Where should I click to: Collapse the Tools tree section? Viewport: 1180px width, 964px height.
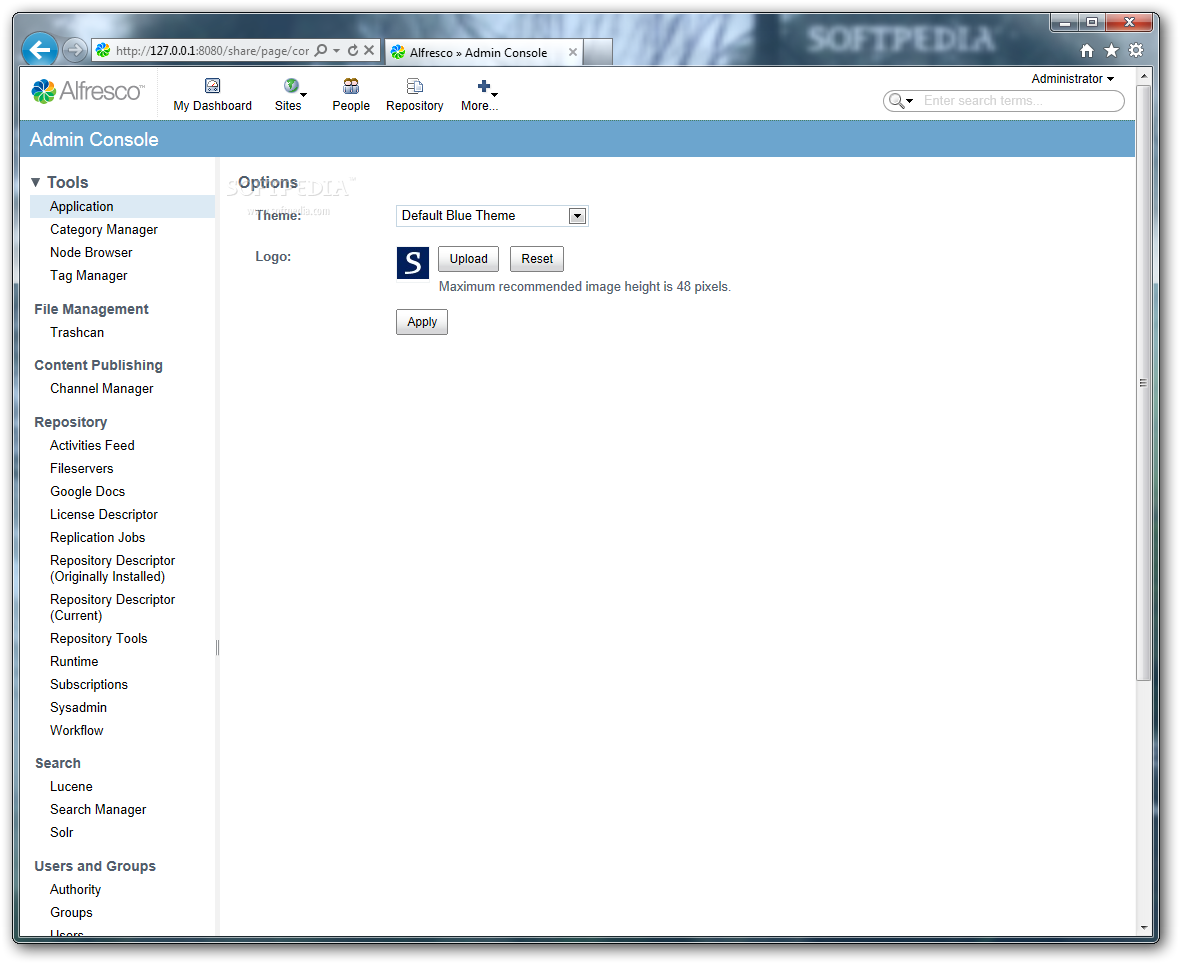click(35, 182)
